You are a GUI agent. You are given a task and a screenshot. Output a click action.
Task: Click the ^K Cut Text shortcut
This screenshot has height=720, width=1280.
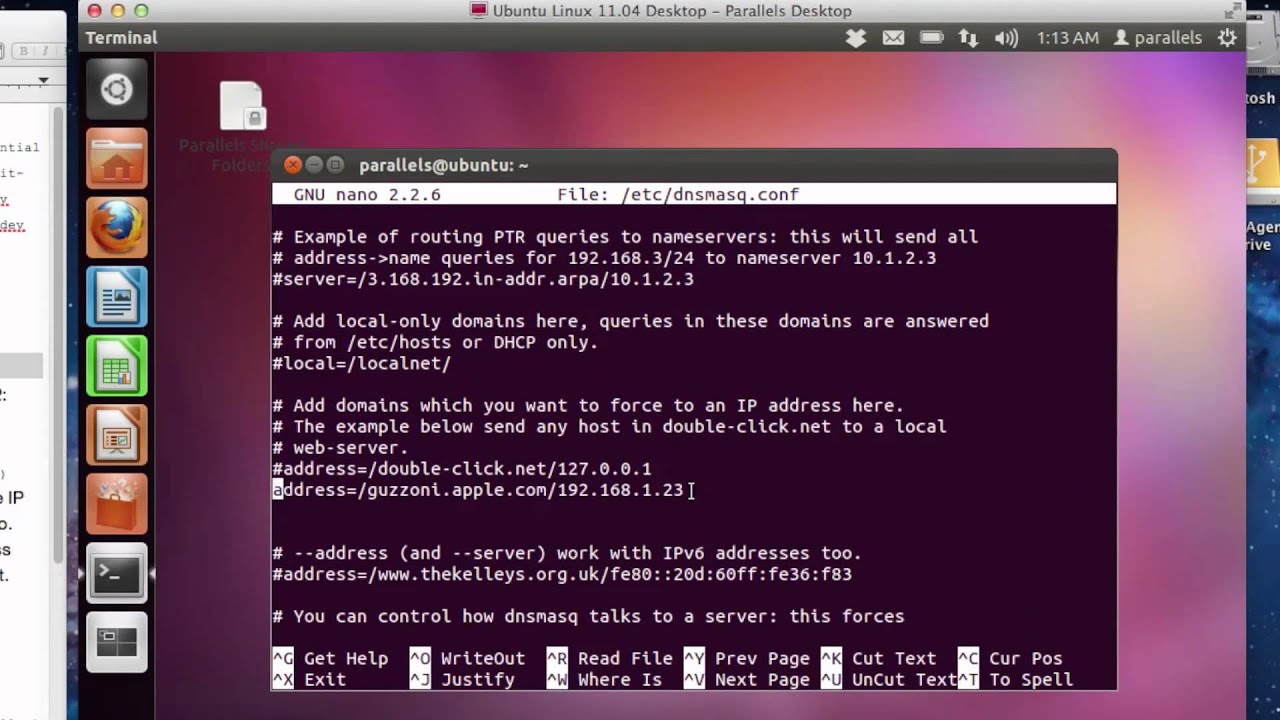(878, 658)
